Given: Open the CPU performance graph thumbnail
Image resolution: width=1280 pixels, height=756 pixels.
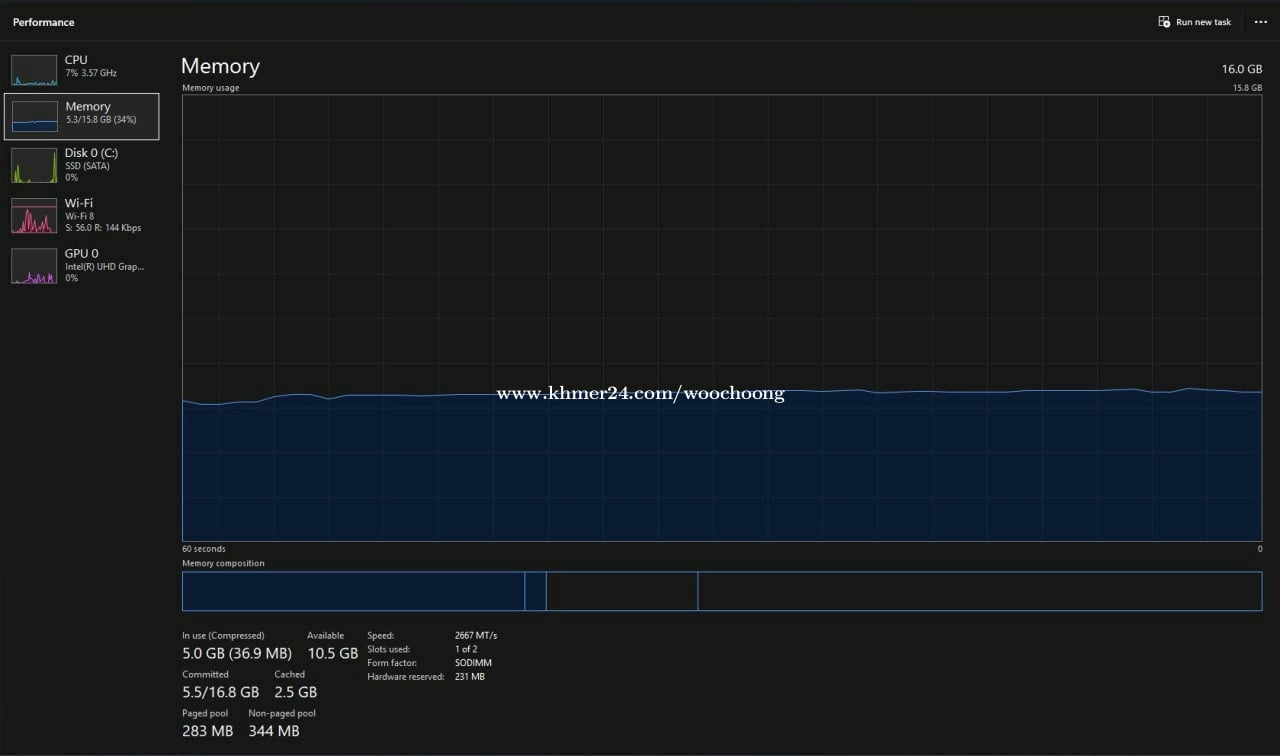Looking at the screenshot, I should (34, 70).
